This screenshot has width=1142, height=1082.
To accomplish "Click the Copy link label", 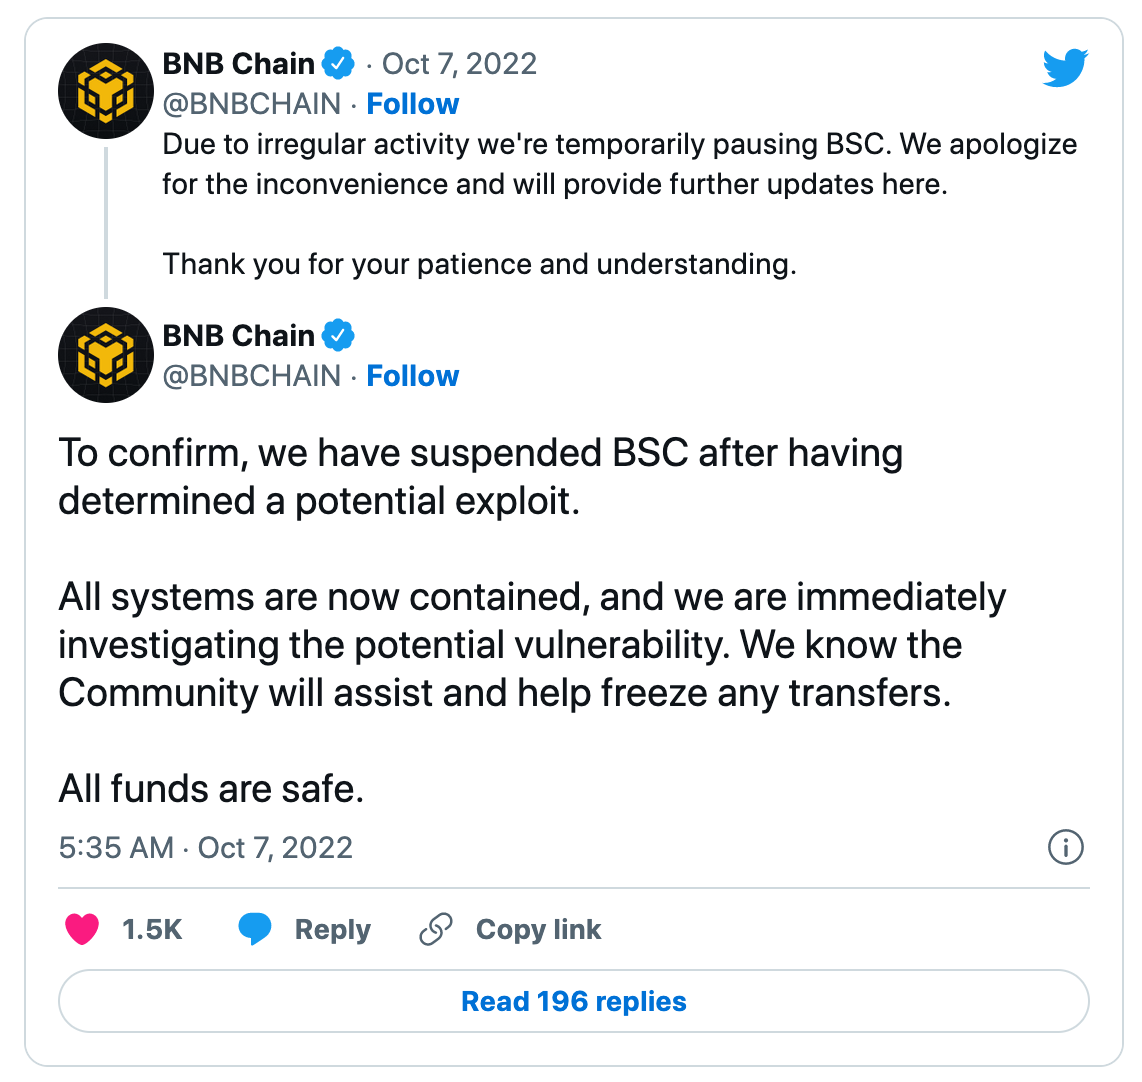I will (538, 930).
